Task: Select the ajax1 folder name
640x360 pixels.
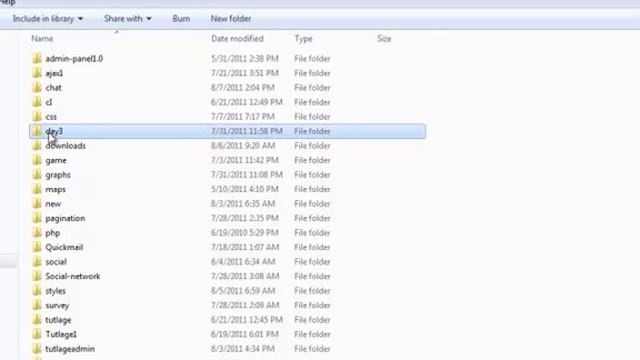Action: point(54,73)
